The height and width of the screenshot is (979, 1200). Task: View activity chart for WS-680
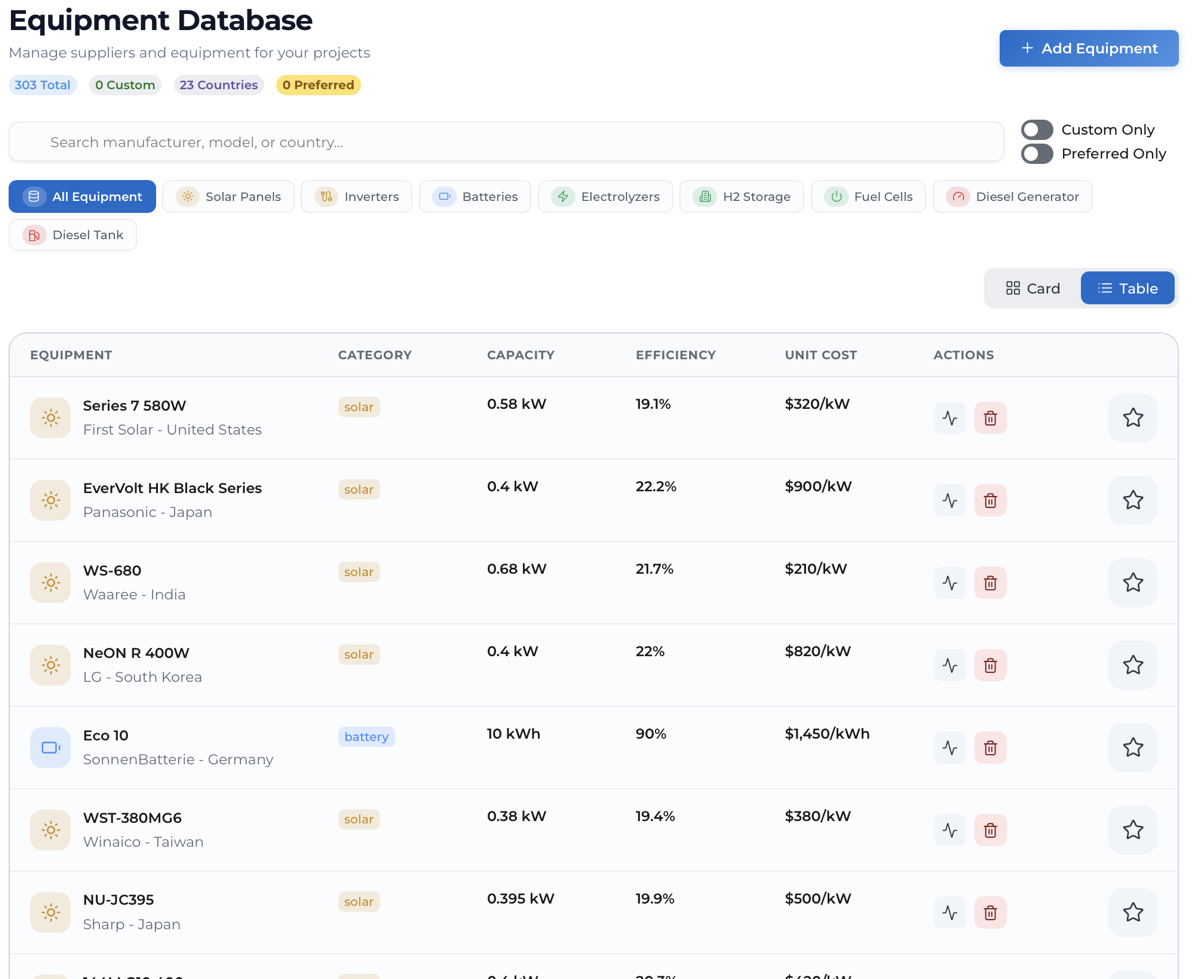(x=950, y=583)
